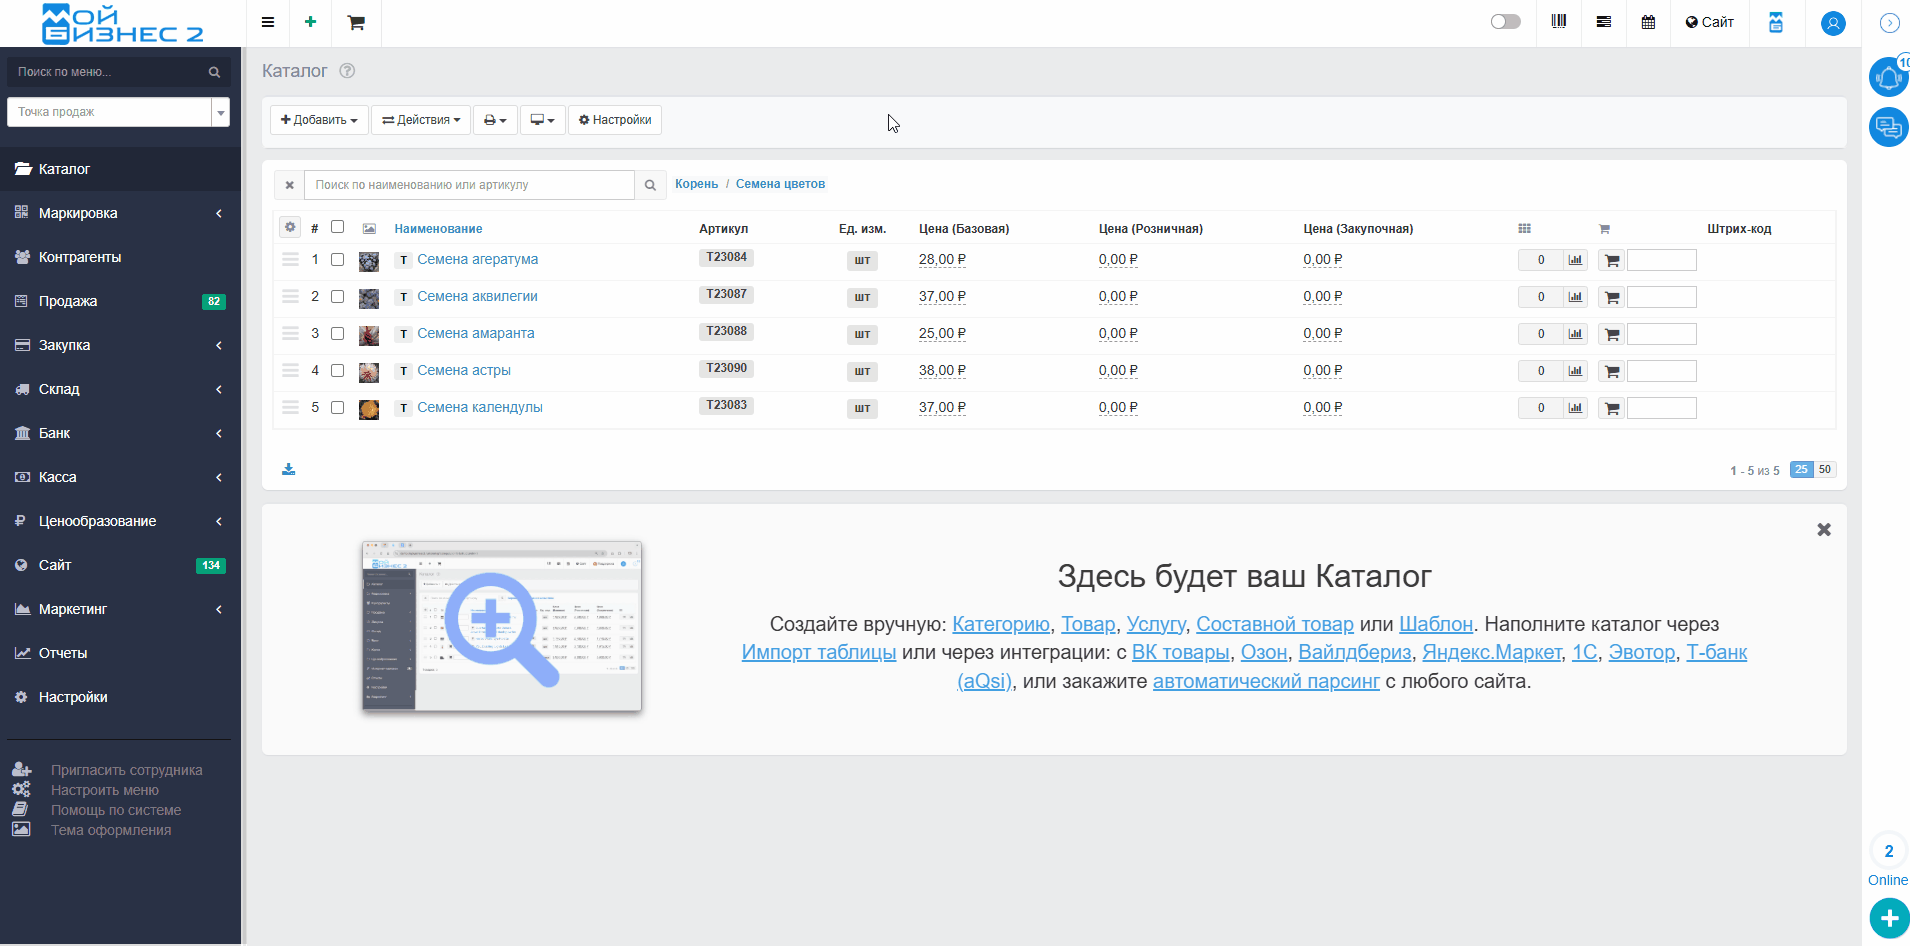Open Контрагенты in the sidebar menu

[80, 257]
